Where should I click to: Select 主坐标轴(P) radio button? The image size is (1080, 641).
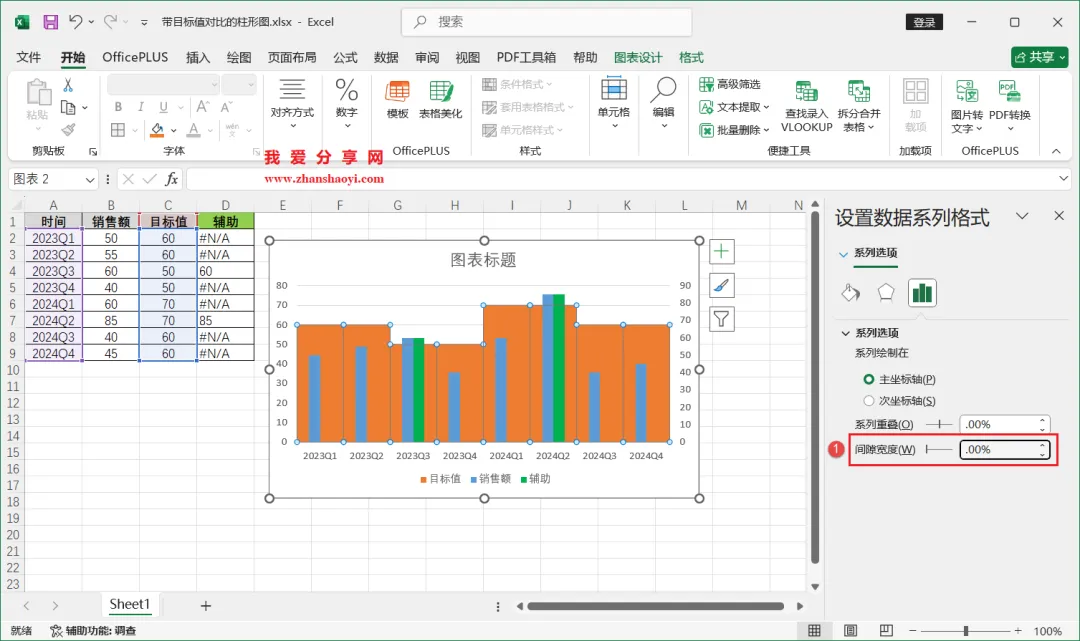click(869, 379)
